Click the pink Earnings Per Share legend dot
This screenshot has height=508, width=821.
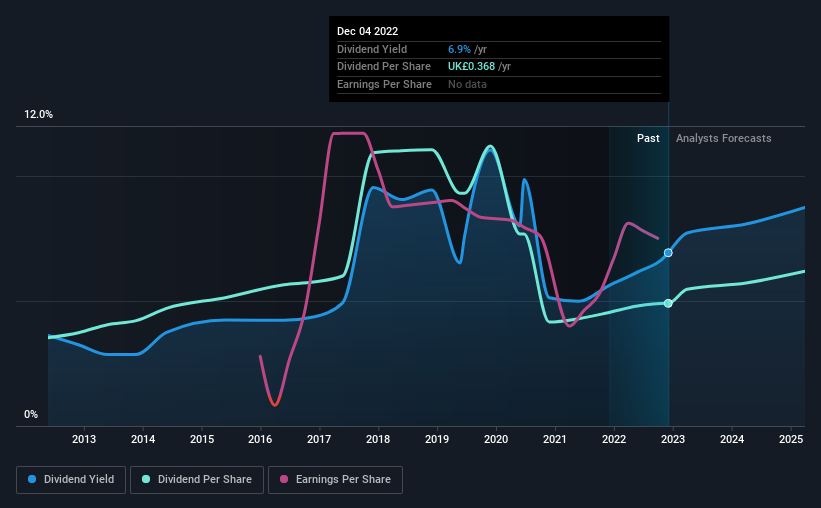[284, 479]
